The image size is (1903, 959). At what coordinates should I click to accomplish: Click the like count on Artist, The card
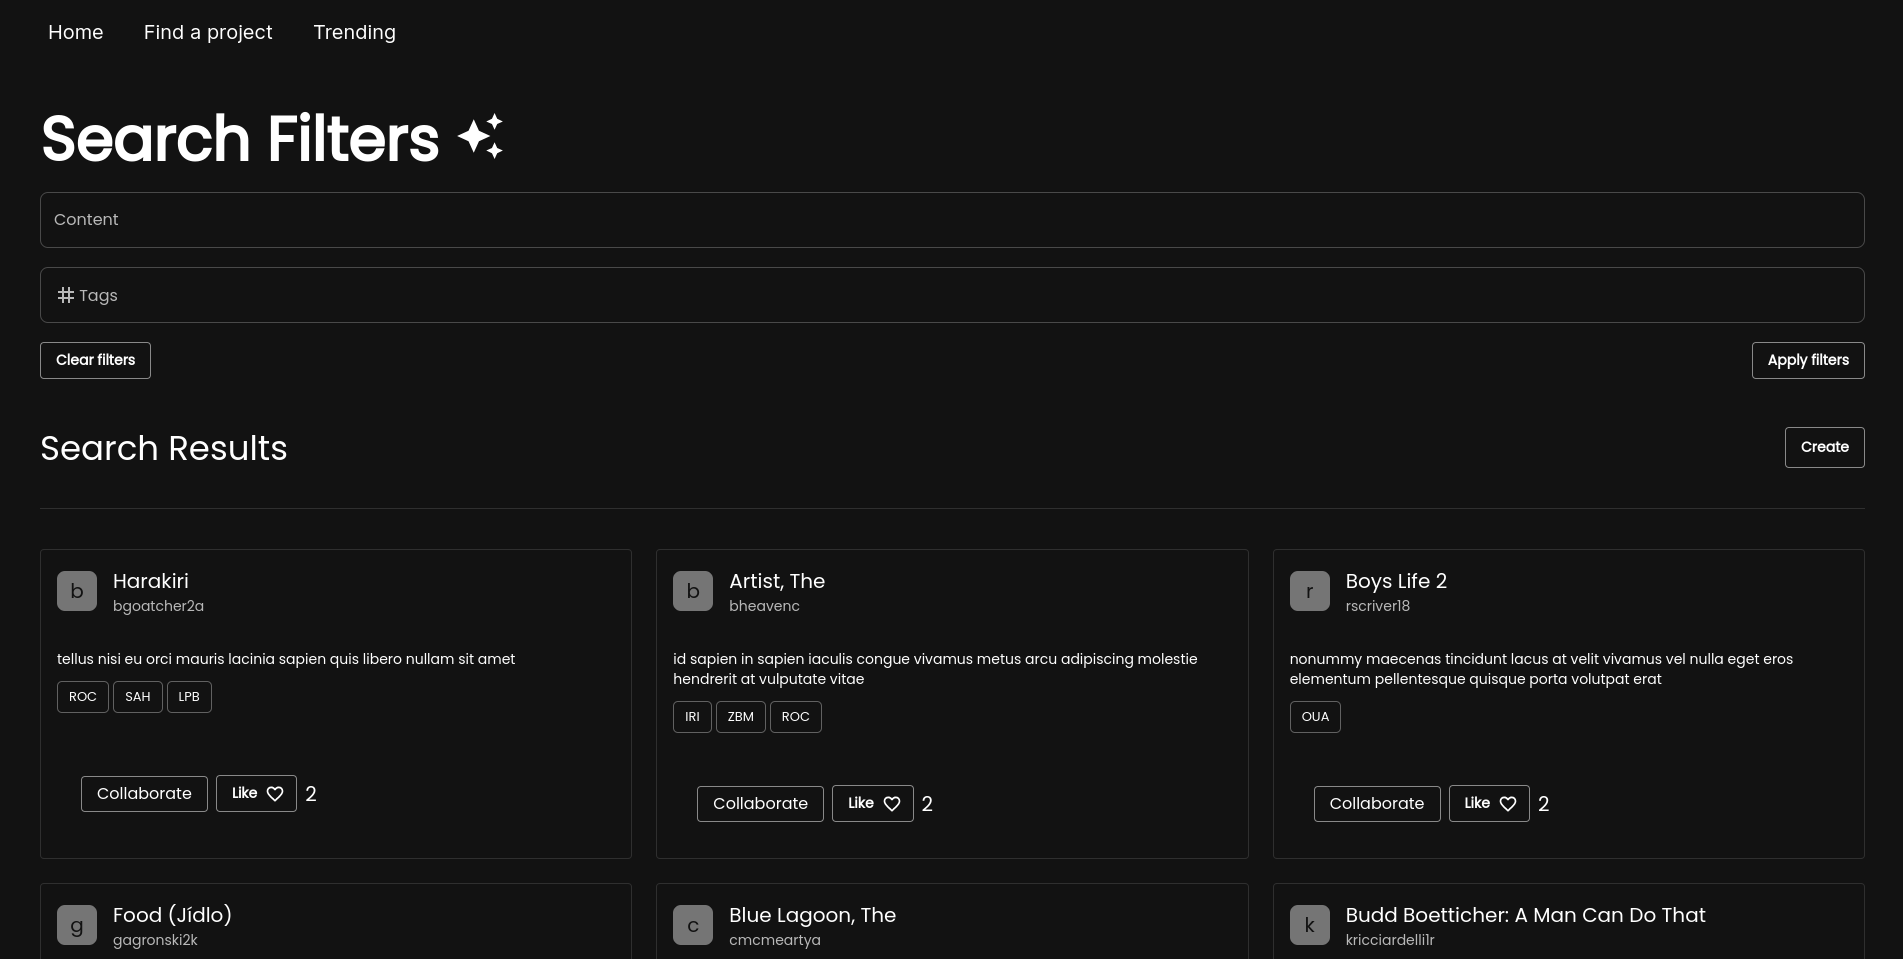coord(927,804)
